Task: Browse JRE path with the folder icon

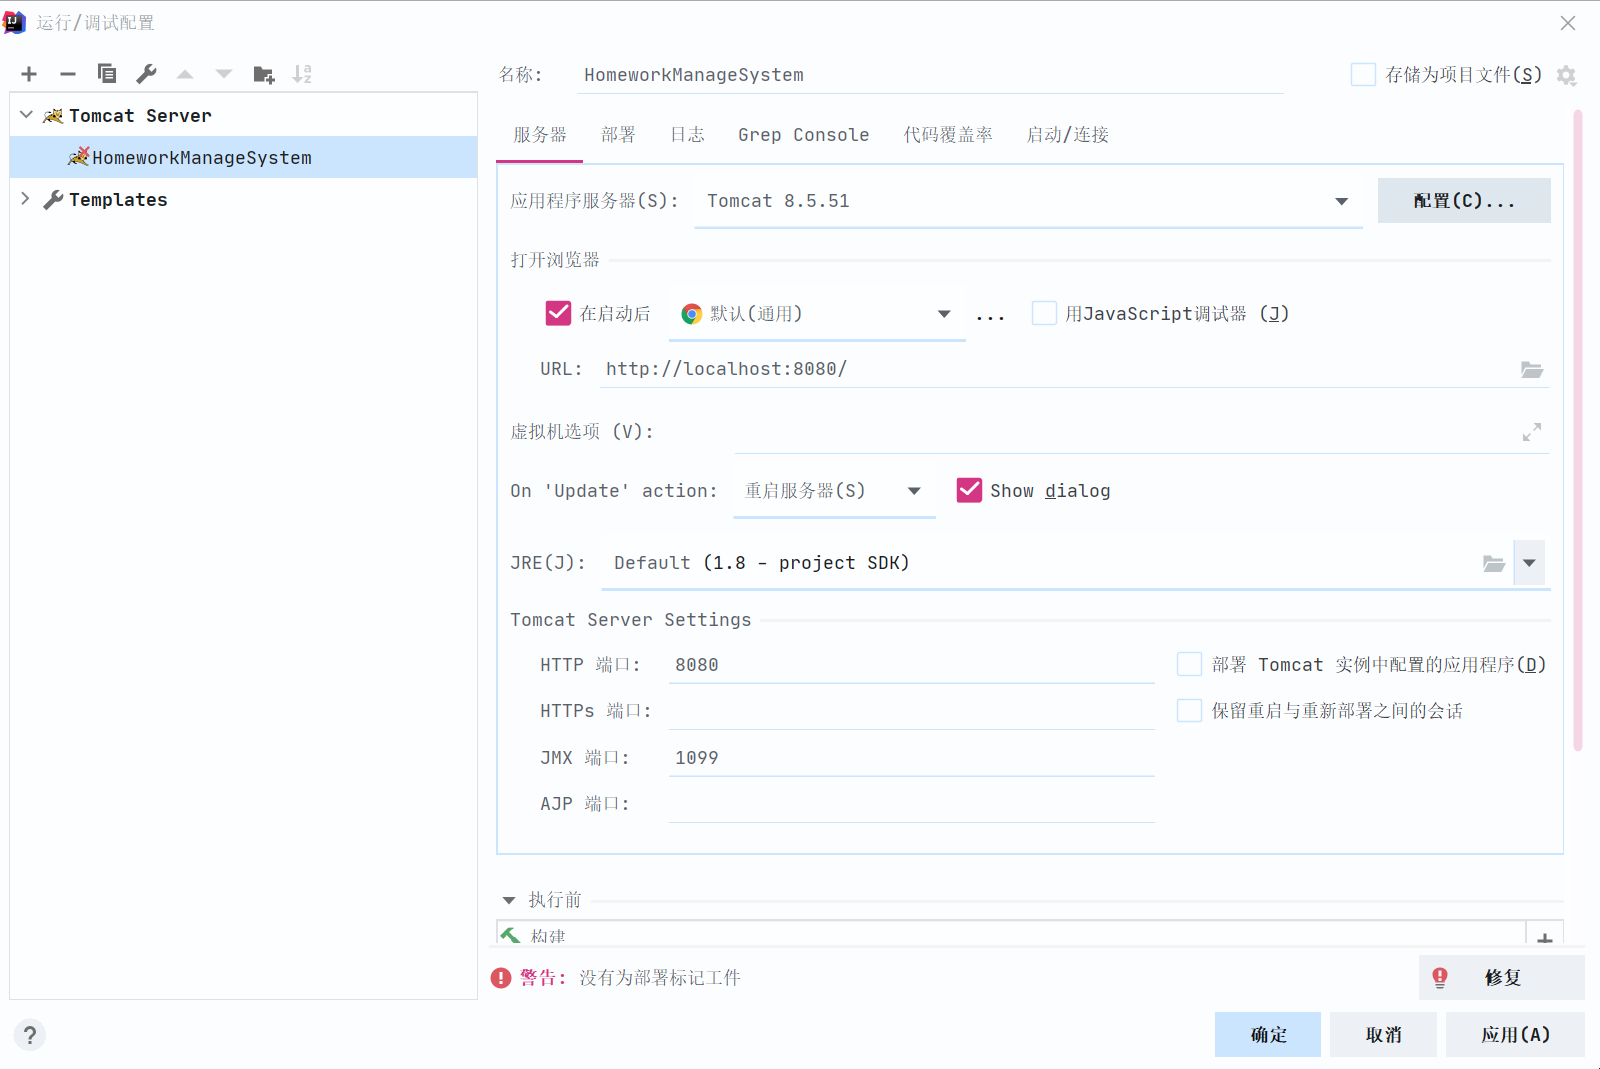Action: coord(1494,563)
